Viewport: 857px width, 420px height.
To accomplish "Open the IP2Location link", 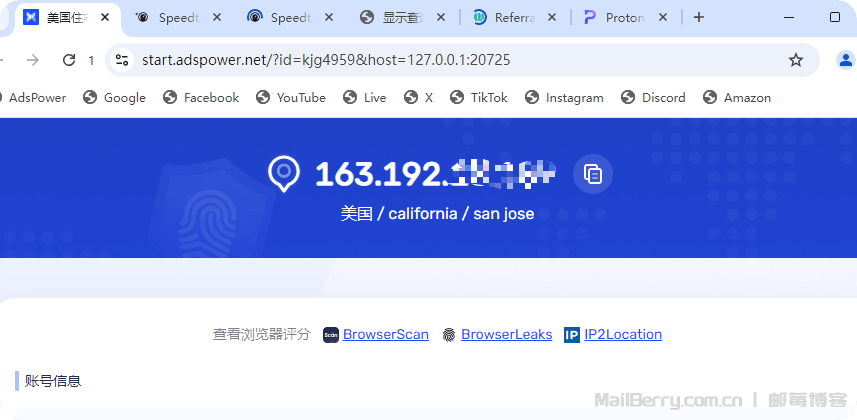I will pos(622,334).
